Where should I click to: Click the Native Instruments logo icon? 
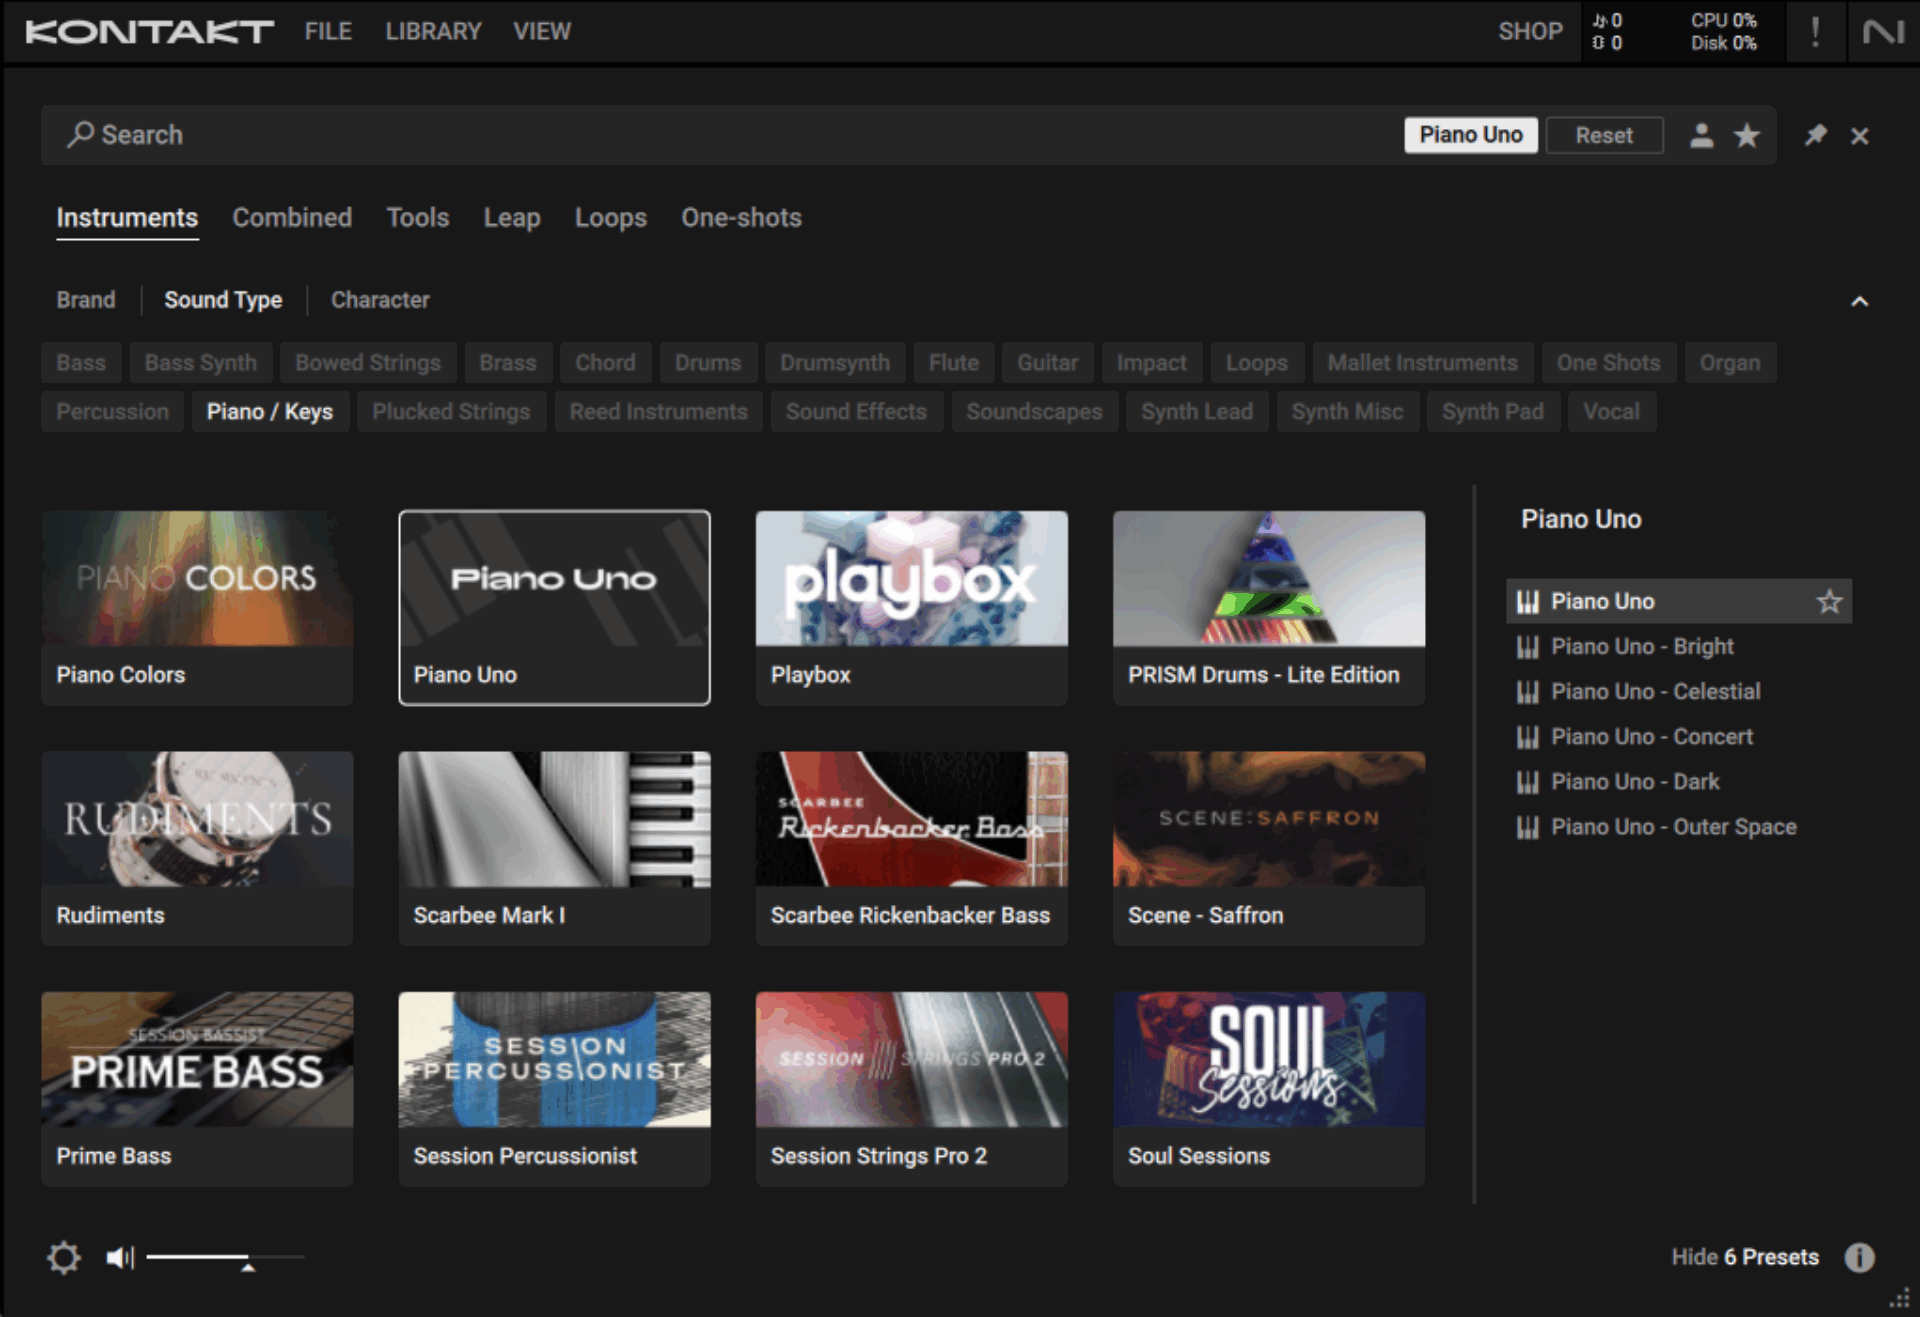click(x=1883, y=32)
